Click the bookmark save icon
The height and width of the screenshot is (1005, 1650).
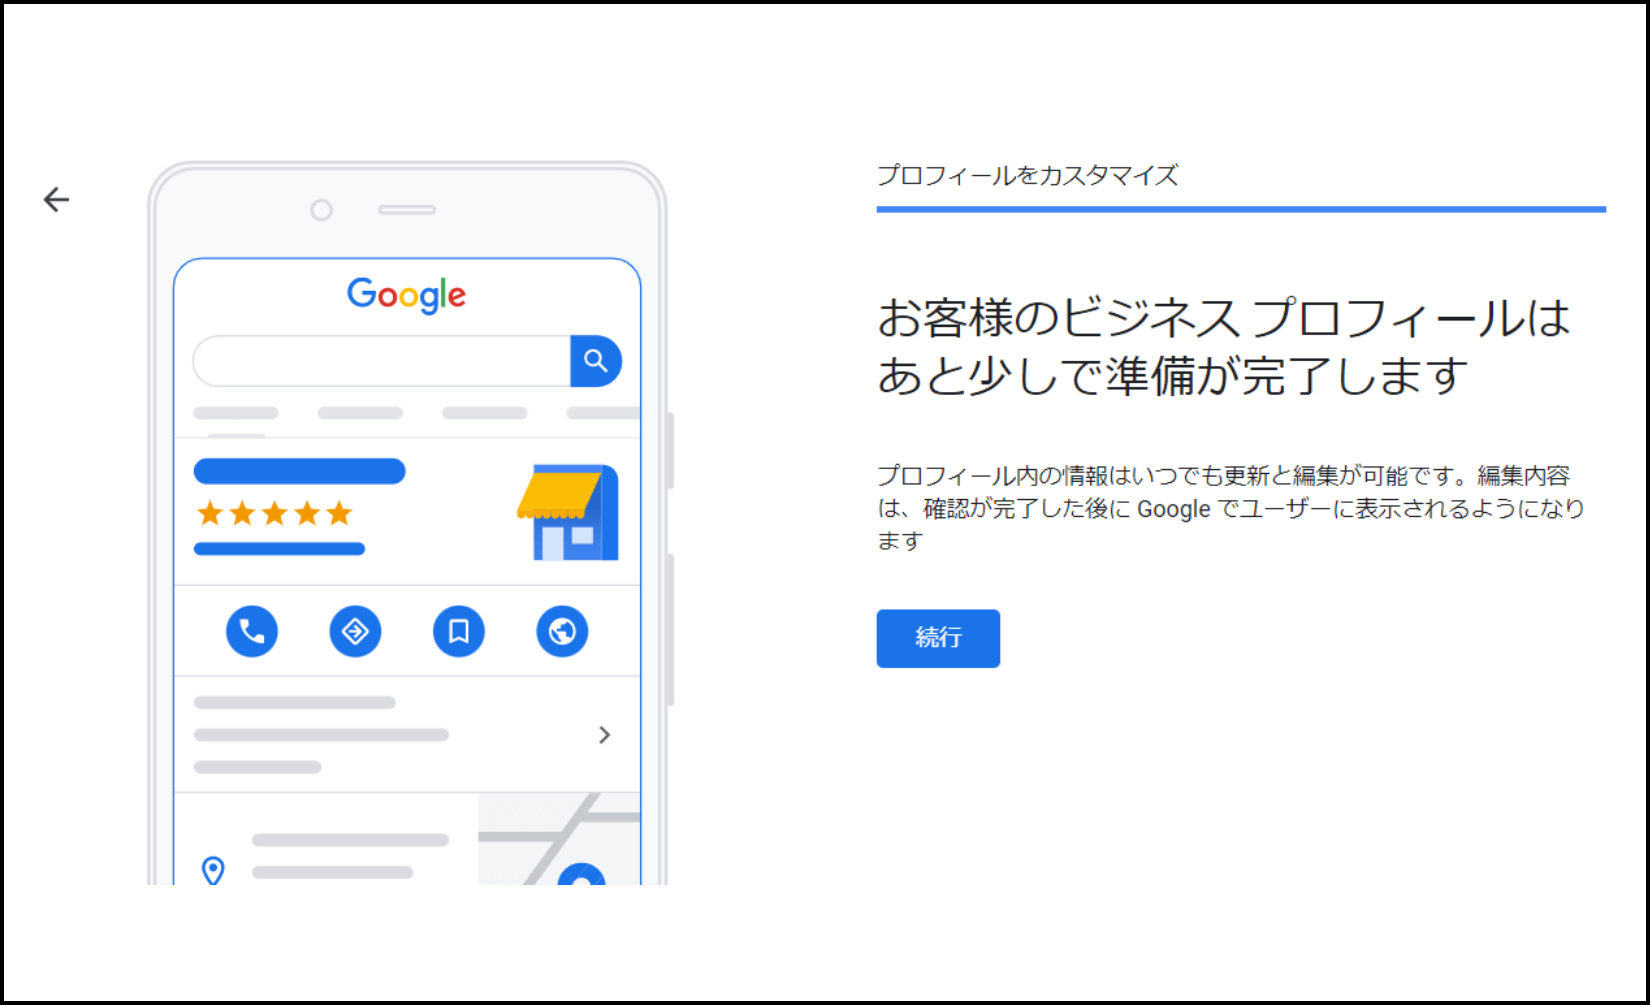[x=459, y=631]
